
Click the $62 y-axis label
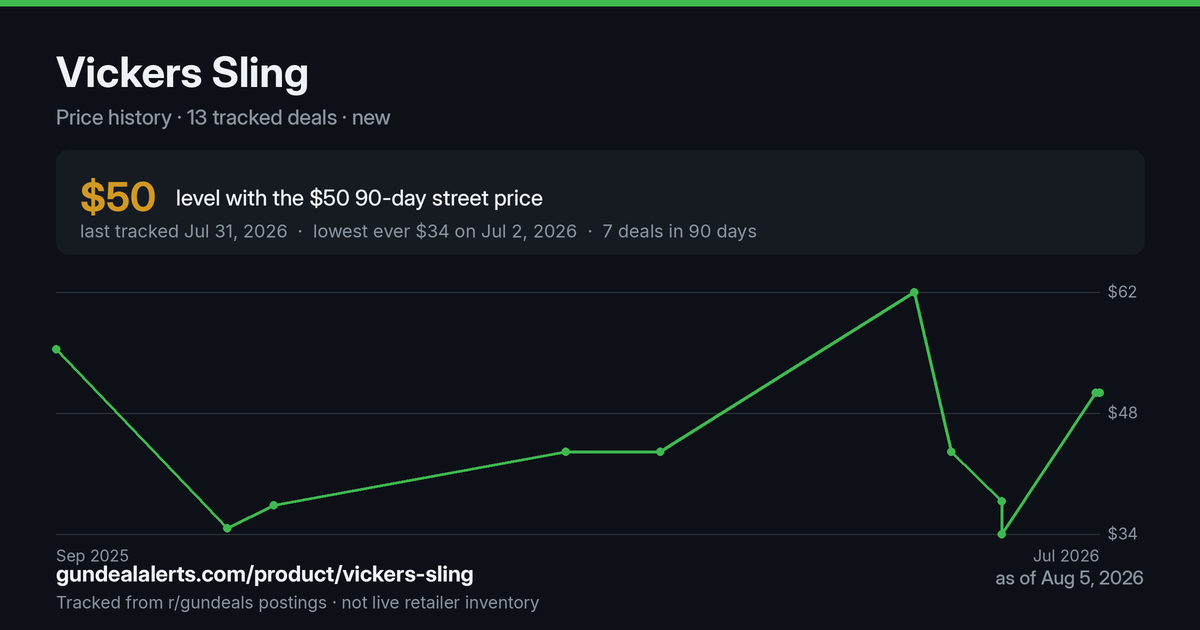1123,292
